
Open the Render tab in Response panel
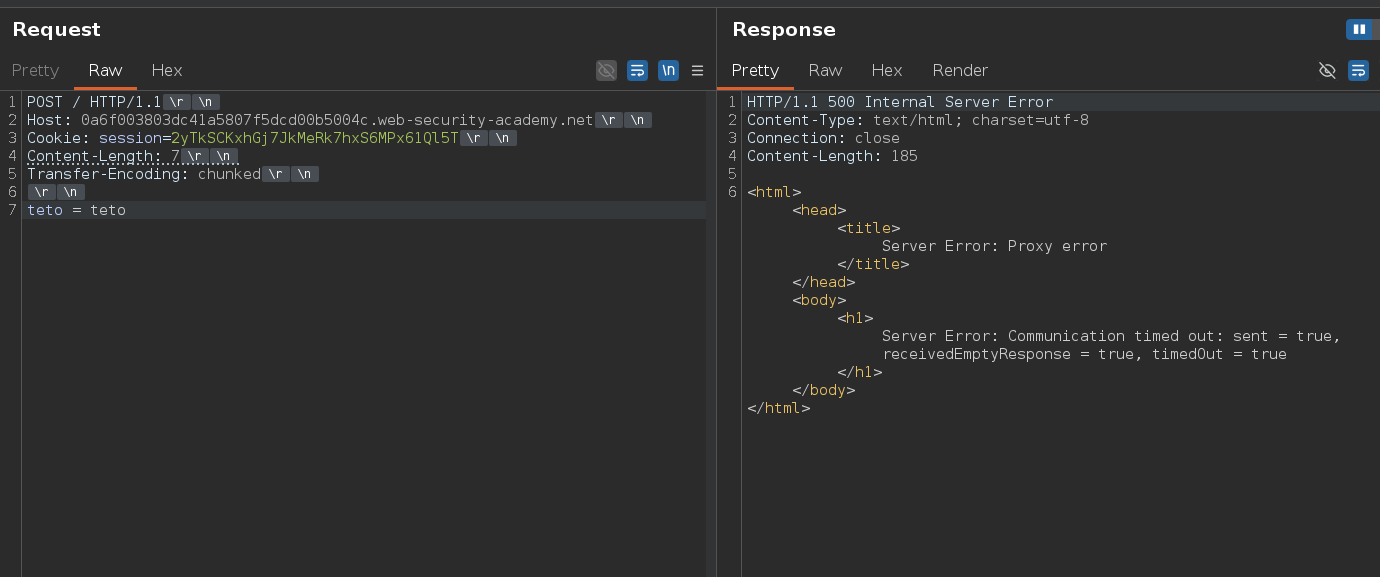[960, 70]
